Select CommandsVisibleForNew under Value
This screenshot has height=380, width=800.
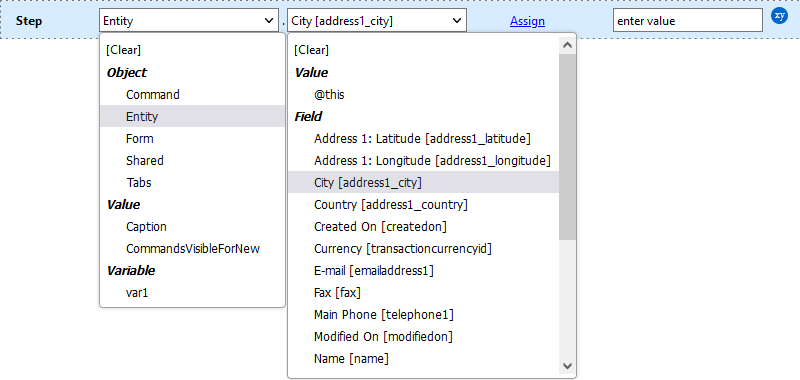point(192,248)
